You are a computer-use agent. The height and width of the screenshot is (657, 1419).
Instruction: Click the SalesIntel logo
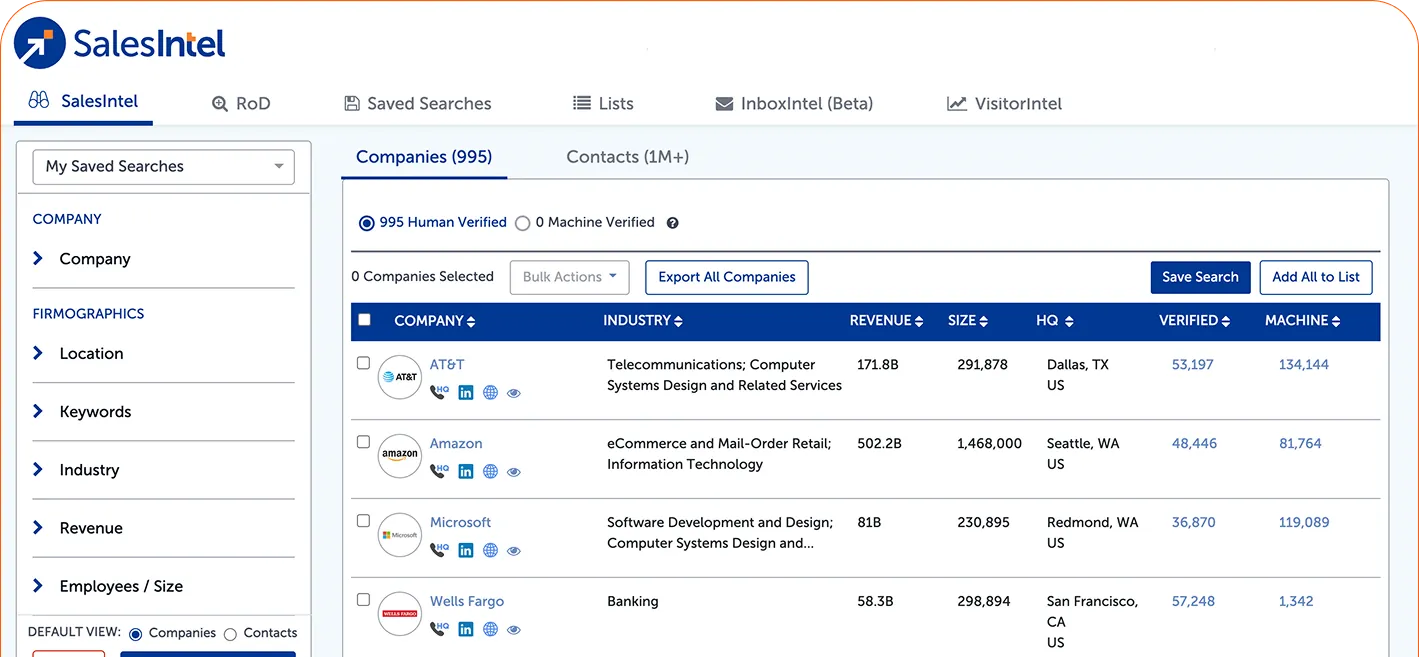tap(118, 43)
